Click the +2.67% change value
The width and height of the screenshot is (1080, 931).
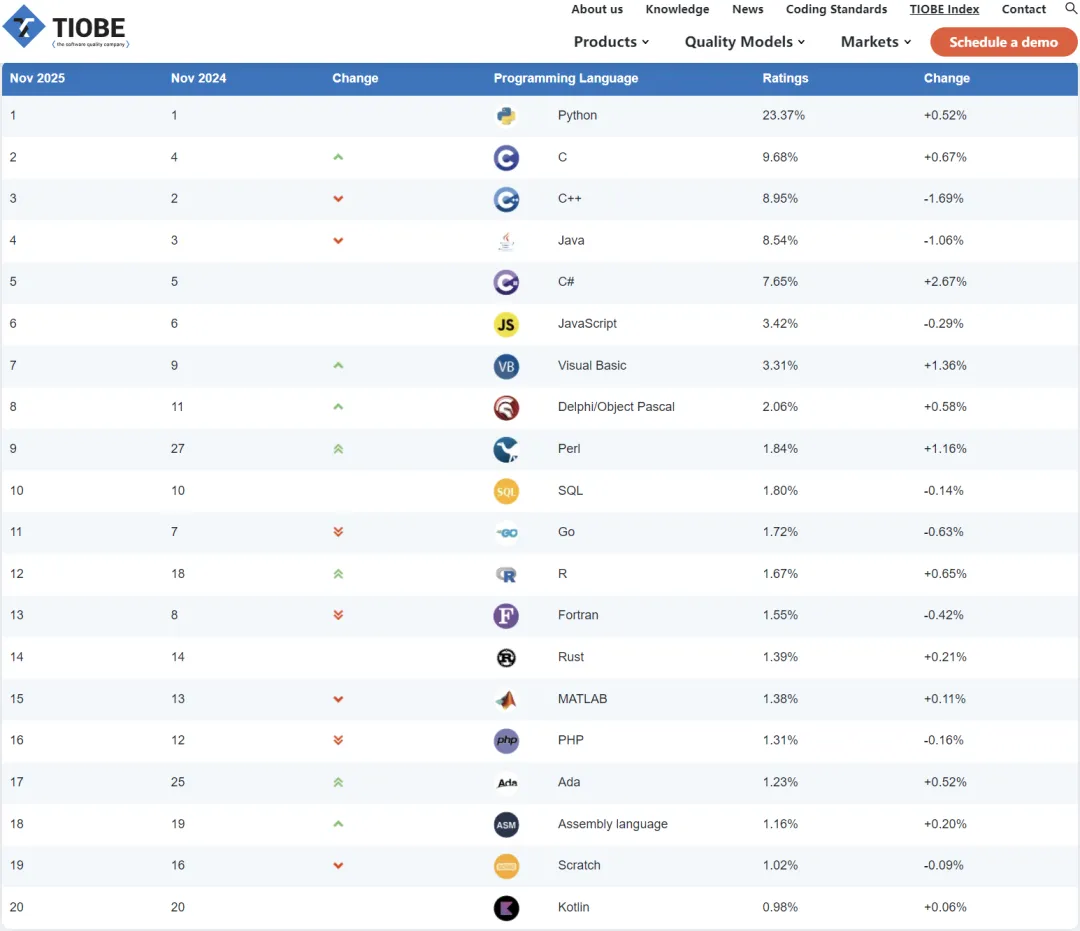click(x=945, y=282)
